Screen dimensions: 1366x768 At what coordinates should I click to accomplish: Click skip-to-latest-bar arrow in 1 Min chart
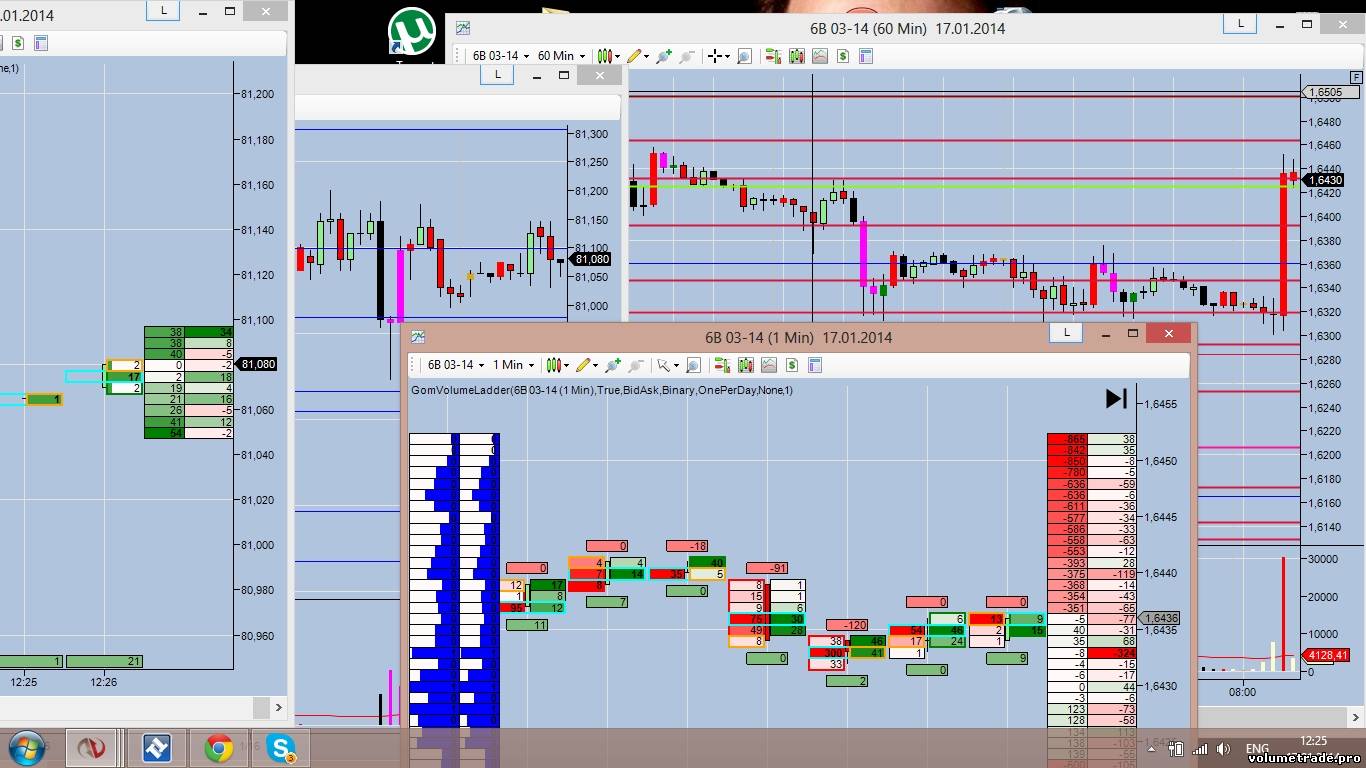pos(1116,399)
